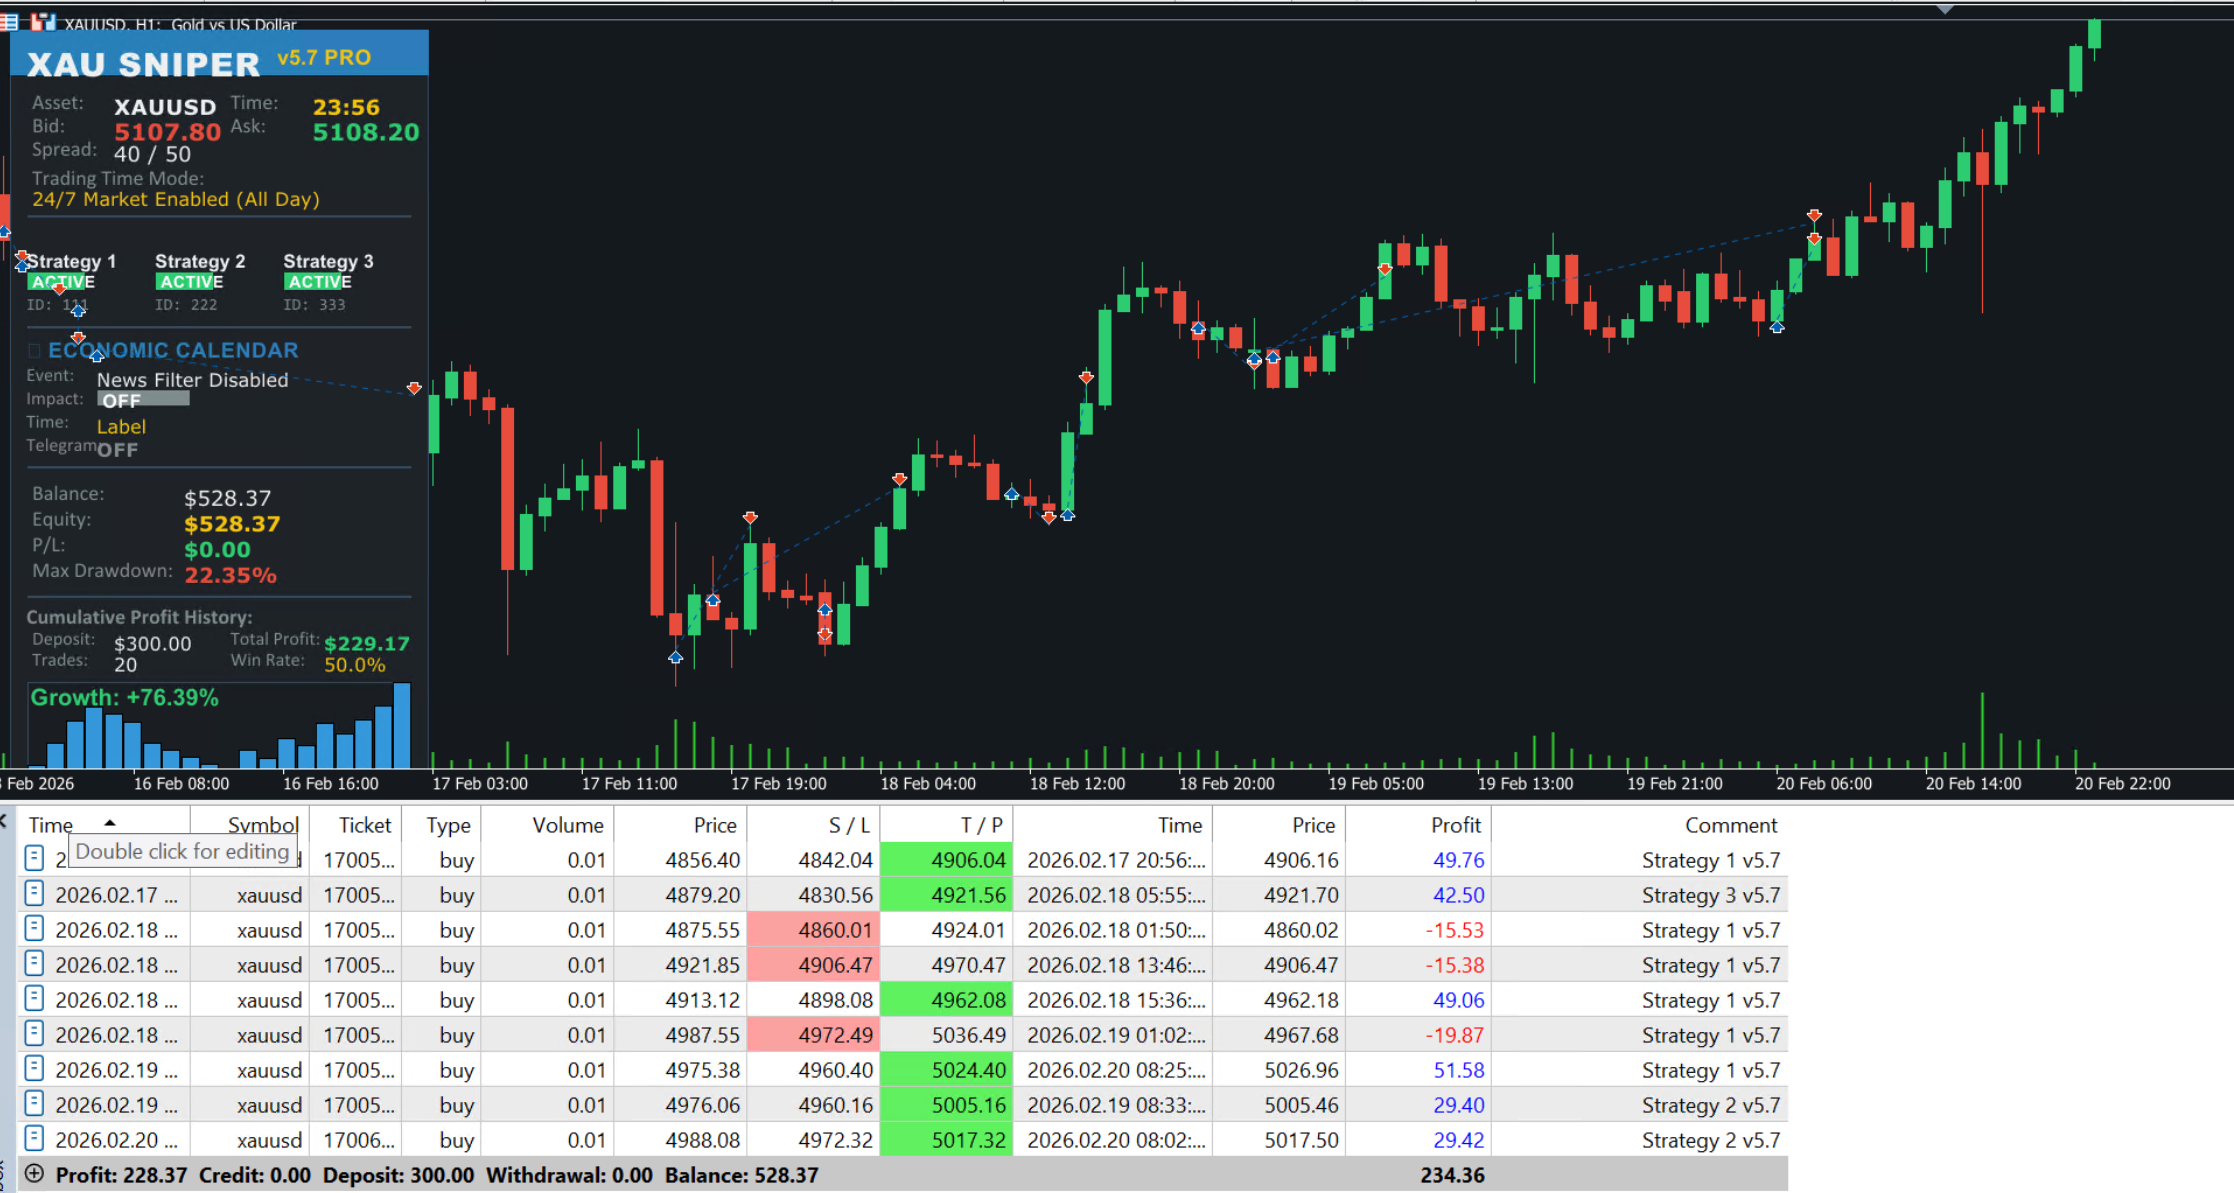Screen dimensions: 2234x1193
Task: Click the Telegram OFF label
Action: pos(118,450)
